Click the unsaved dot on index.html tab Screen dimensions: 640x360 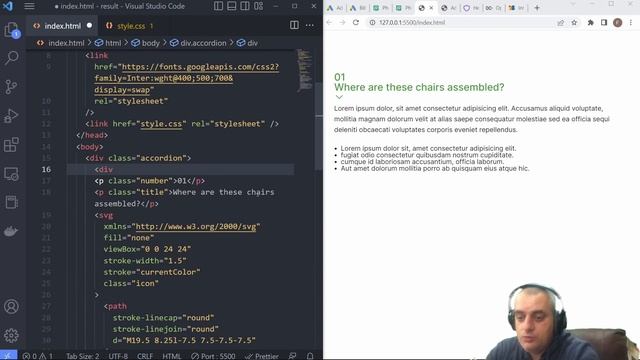[x=89, y=25]
